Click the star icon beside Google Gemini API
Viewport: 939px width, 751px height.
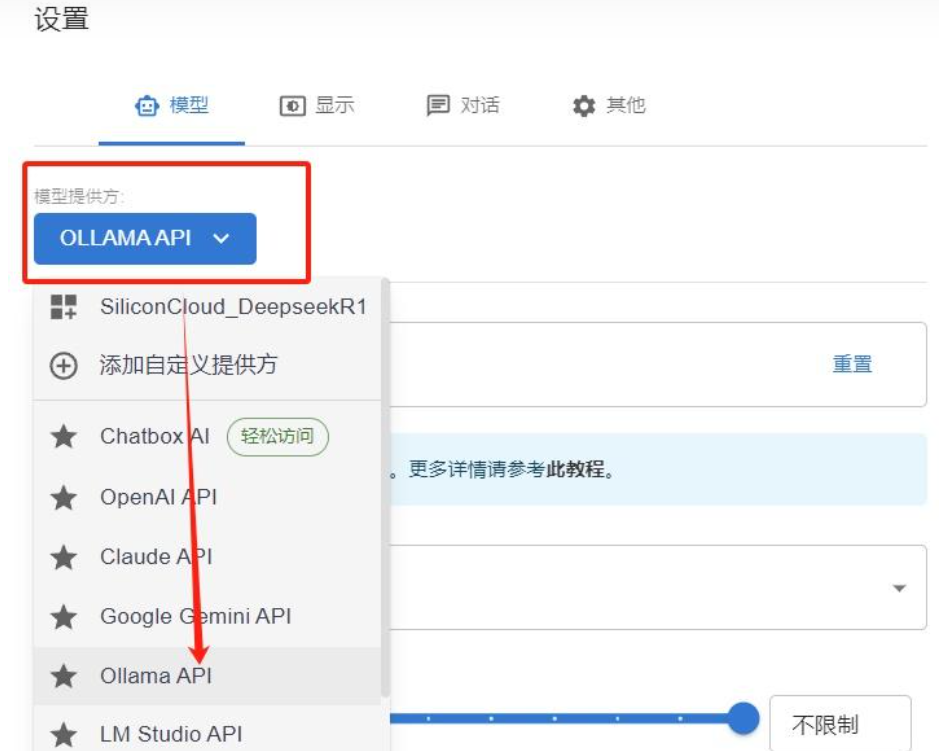coord(63,616)
